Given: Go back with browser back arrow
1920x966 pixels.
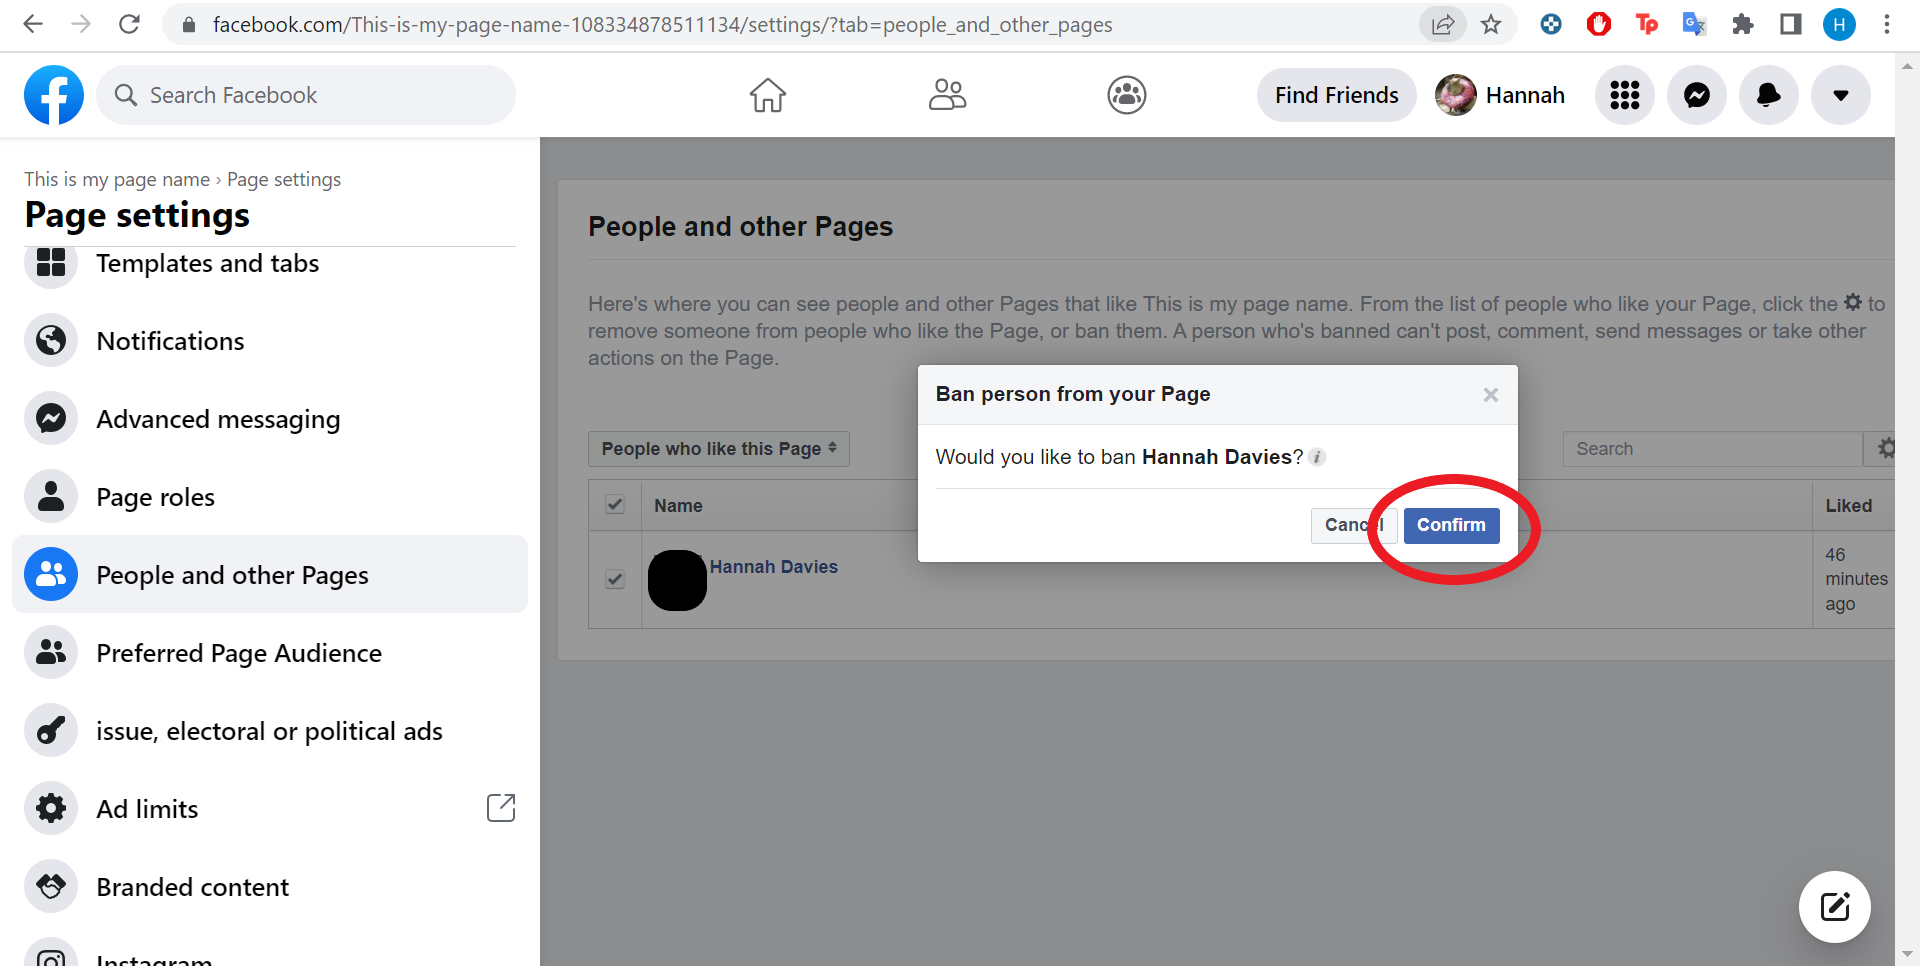Looking at the screenshot, I should (x=33, y=24).
